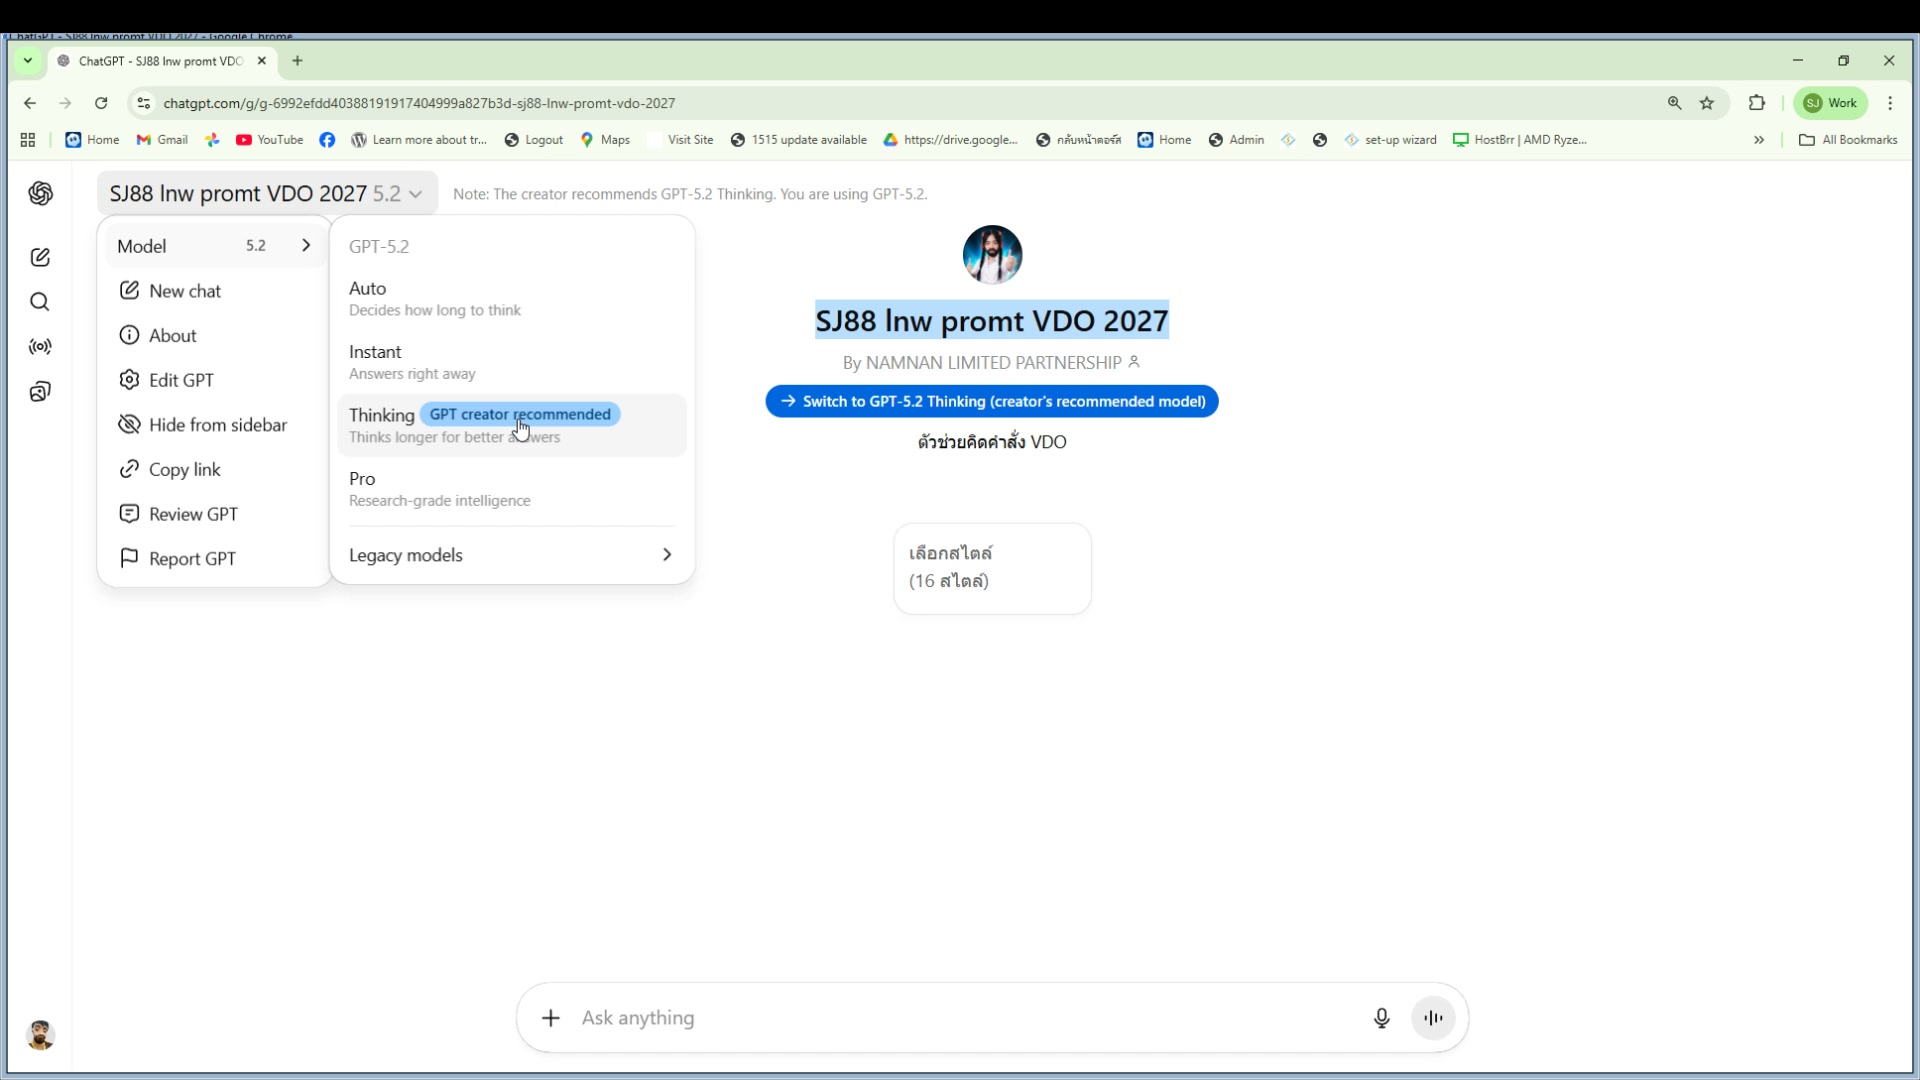1920x1080 pixels.
Task: Select the Instant model option
Action: [x=413, y=362]
